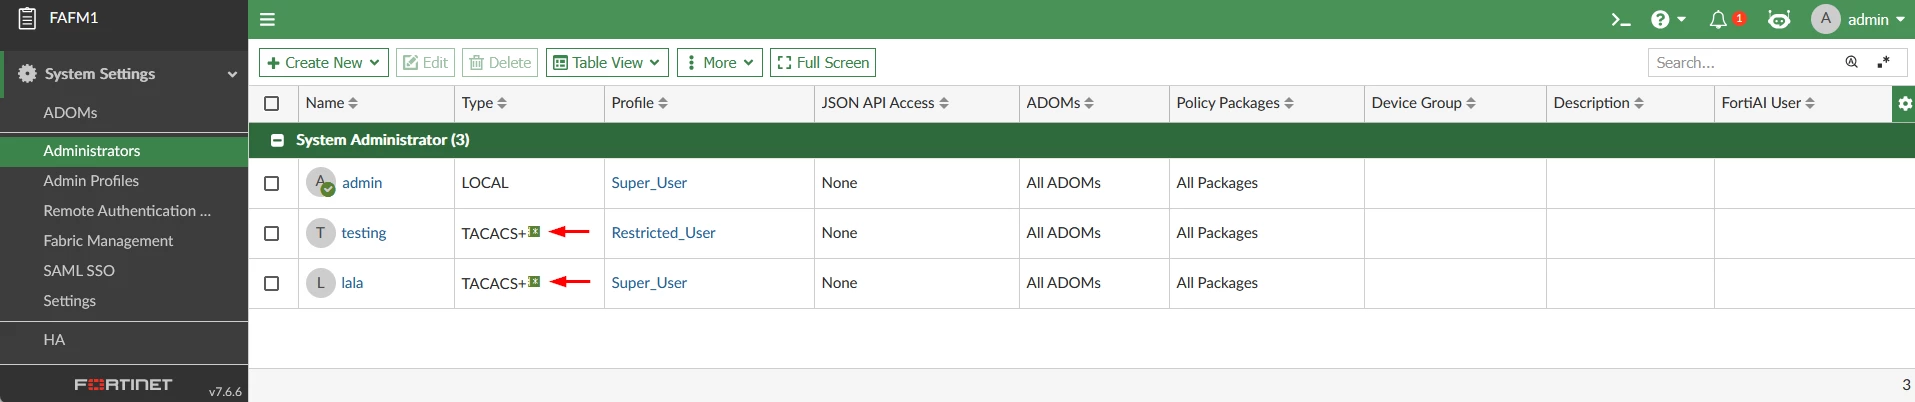Click the regex toggle icon in search

1883,62
